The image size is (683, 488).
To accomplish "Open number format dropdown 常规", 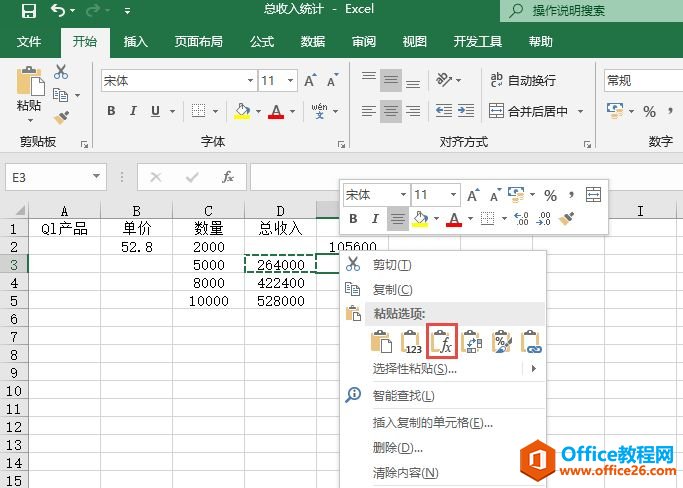I will (643, 81).
